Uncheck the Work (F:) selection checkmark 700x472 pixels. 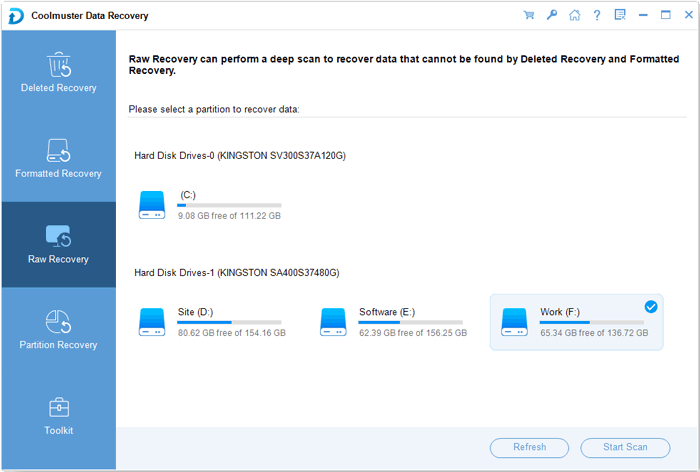651,307
